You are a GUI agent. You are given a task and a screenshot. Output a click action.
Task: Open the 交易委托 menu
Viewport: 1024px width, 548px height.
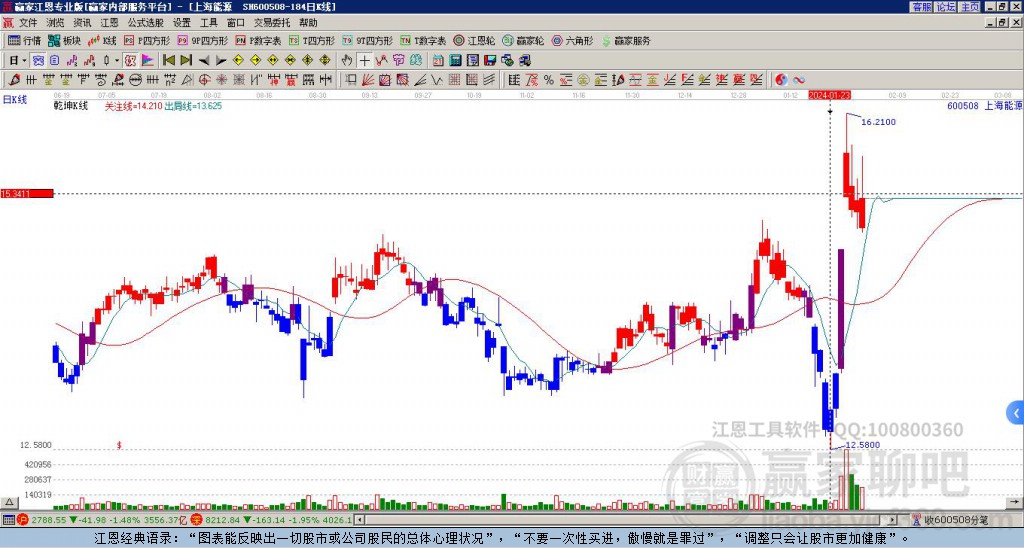tap(272, 23)
